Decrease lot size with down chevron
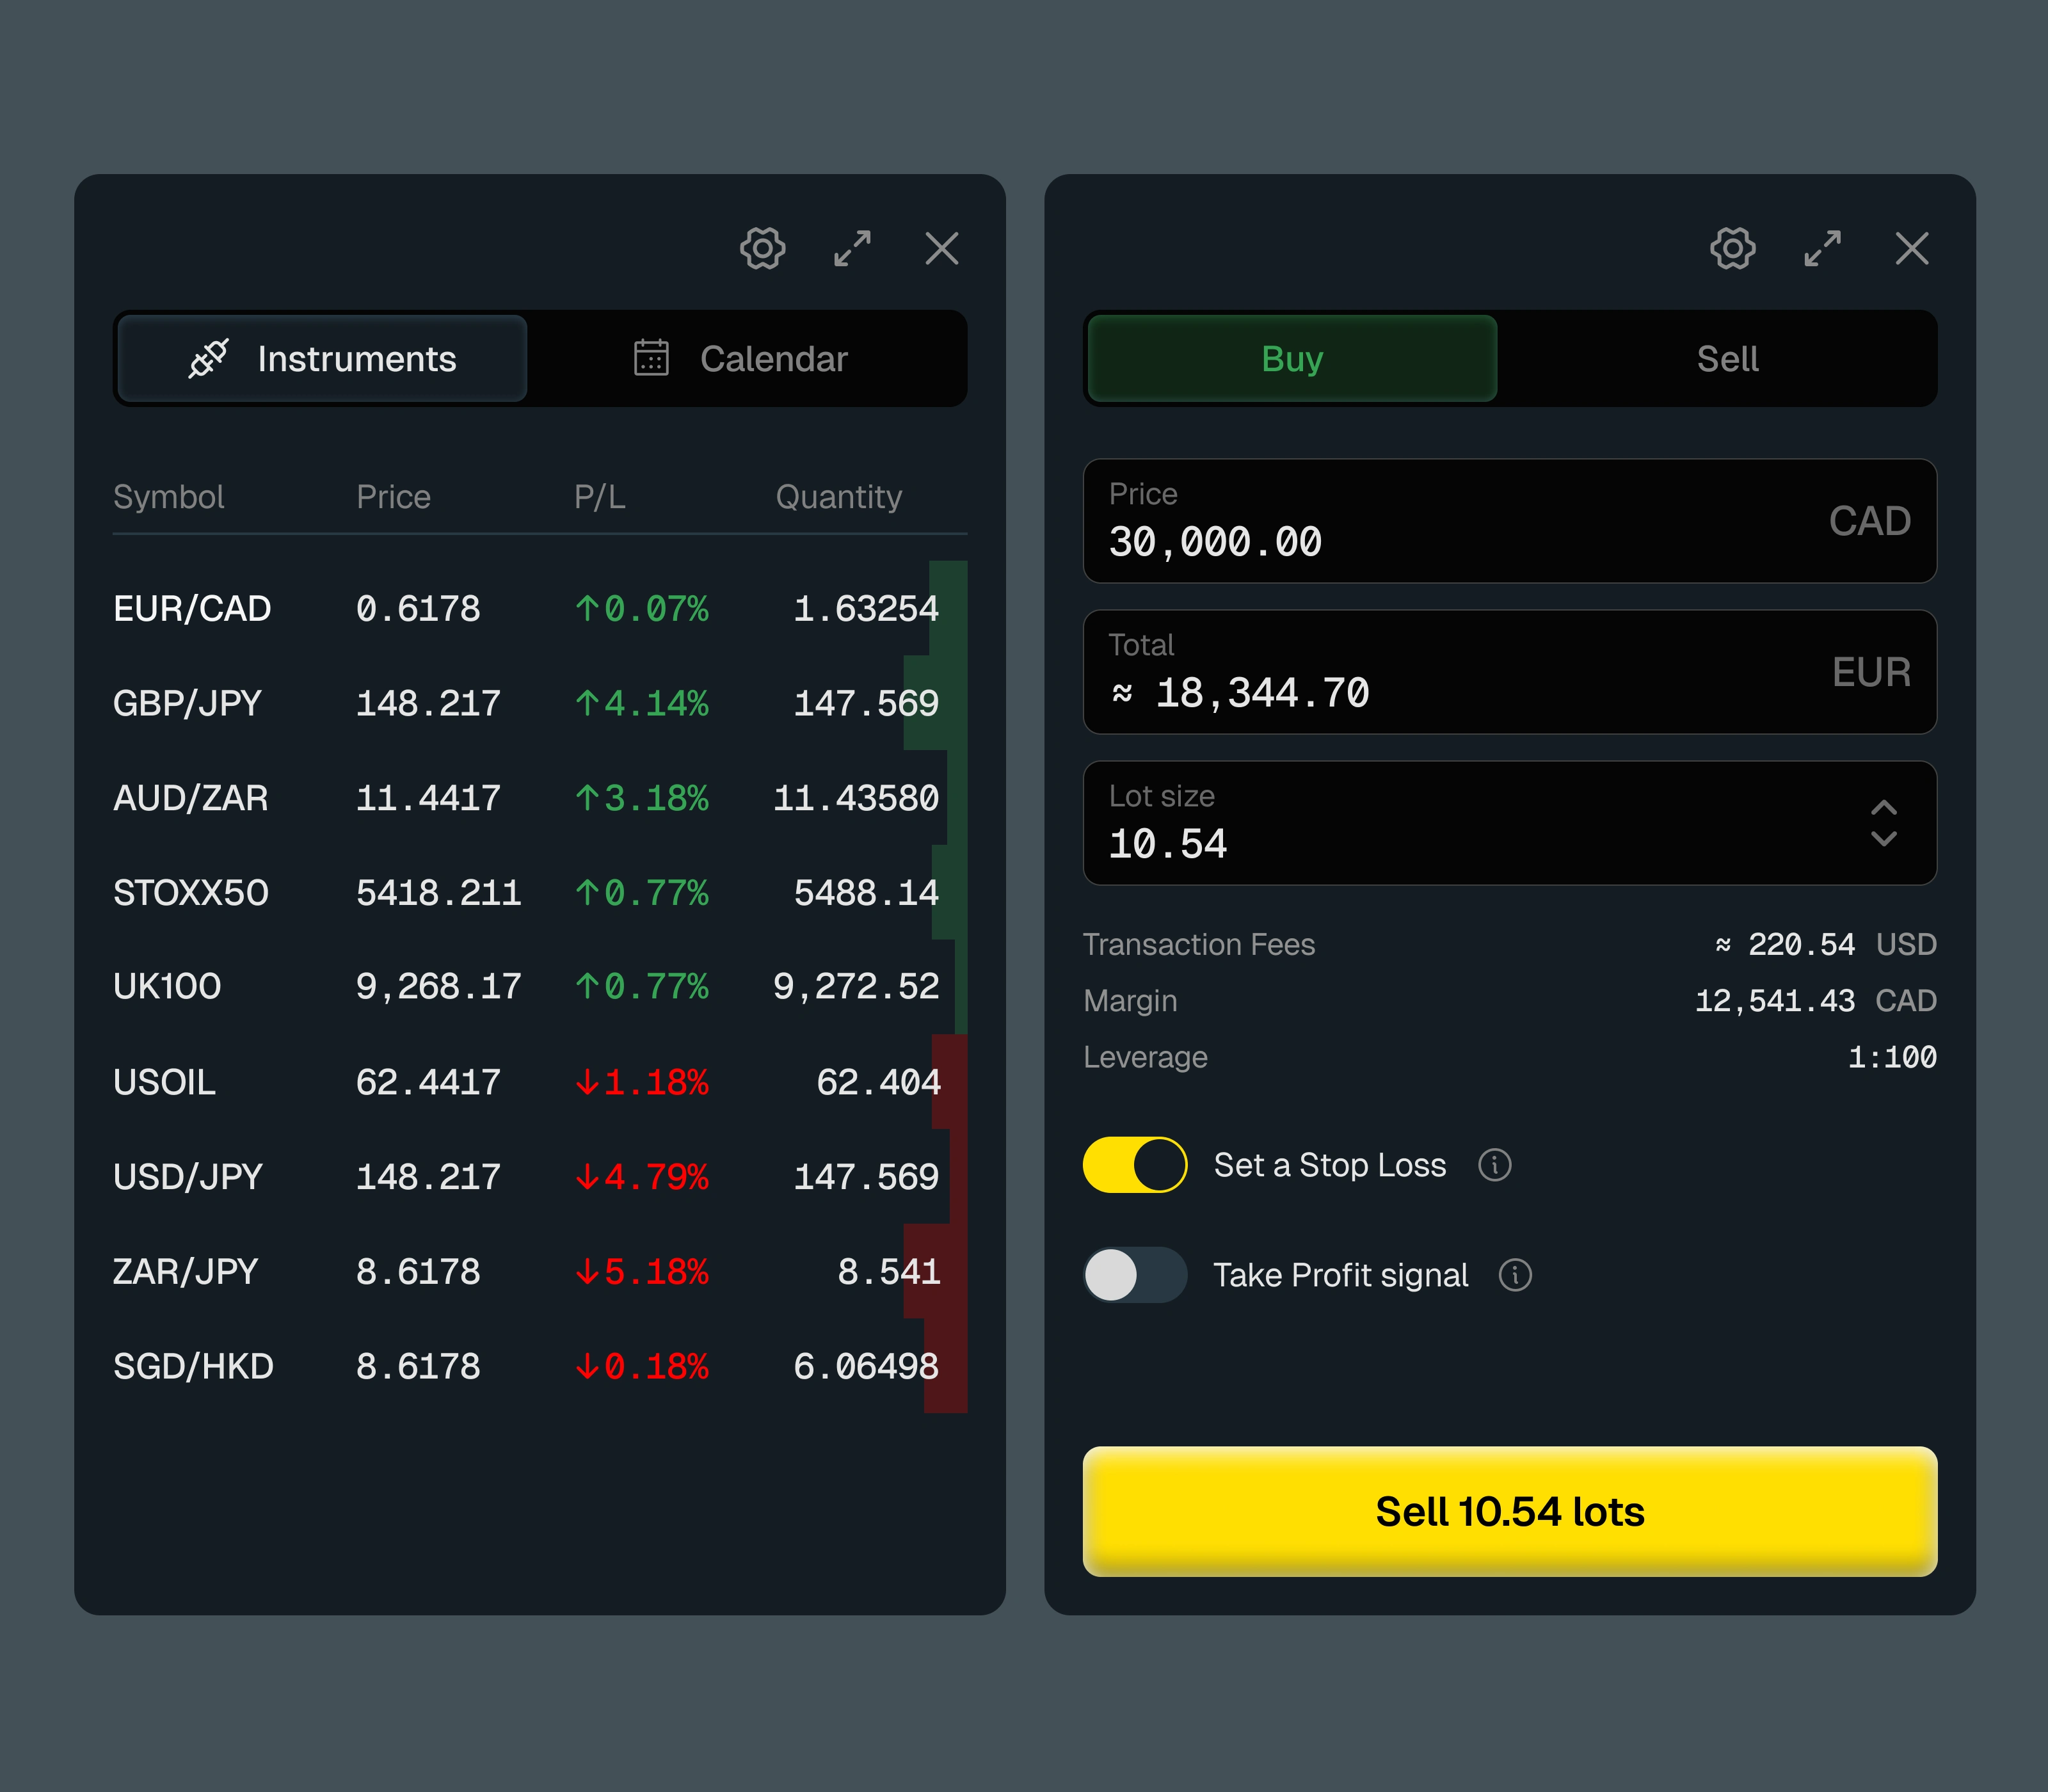Image resolution: width=2048 pixels, height=1792 pixels. click(x=1883, y=839)
